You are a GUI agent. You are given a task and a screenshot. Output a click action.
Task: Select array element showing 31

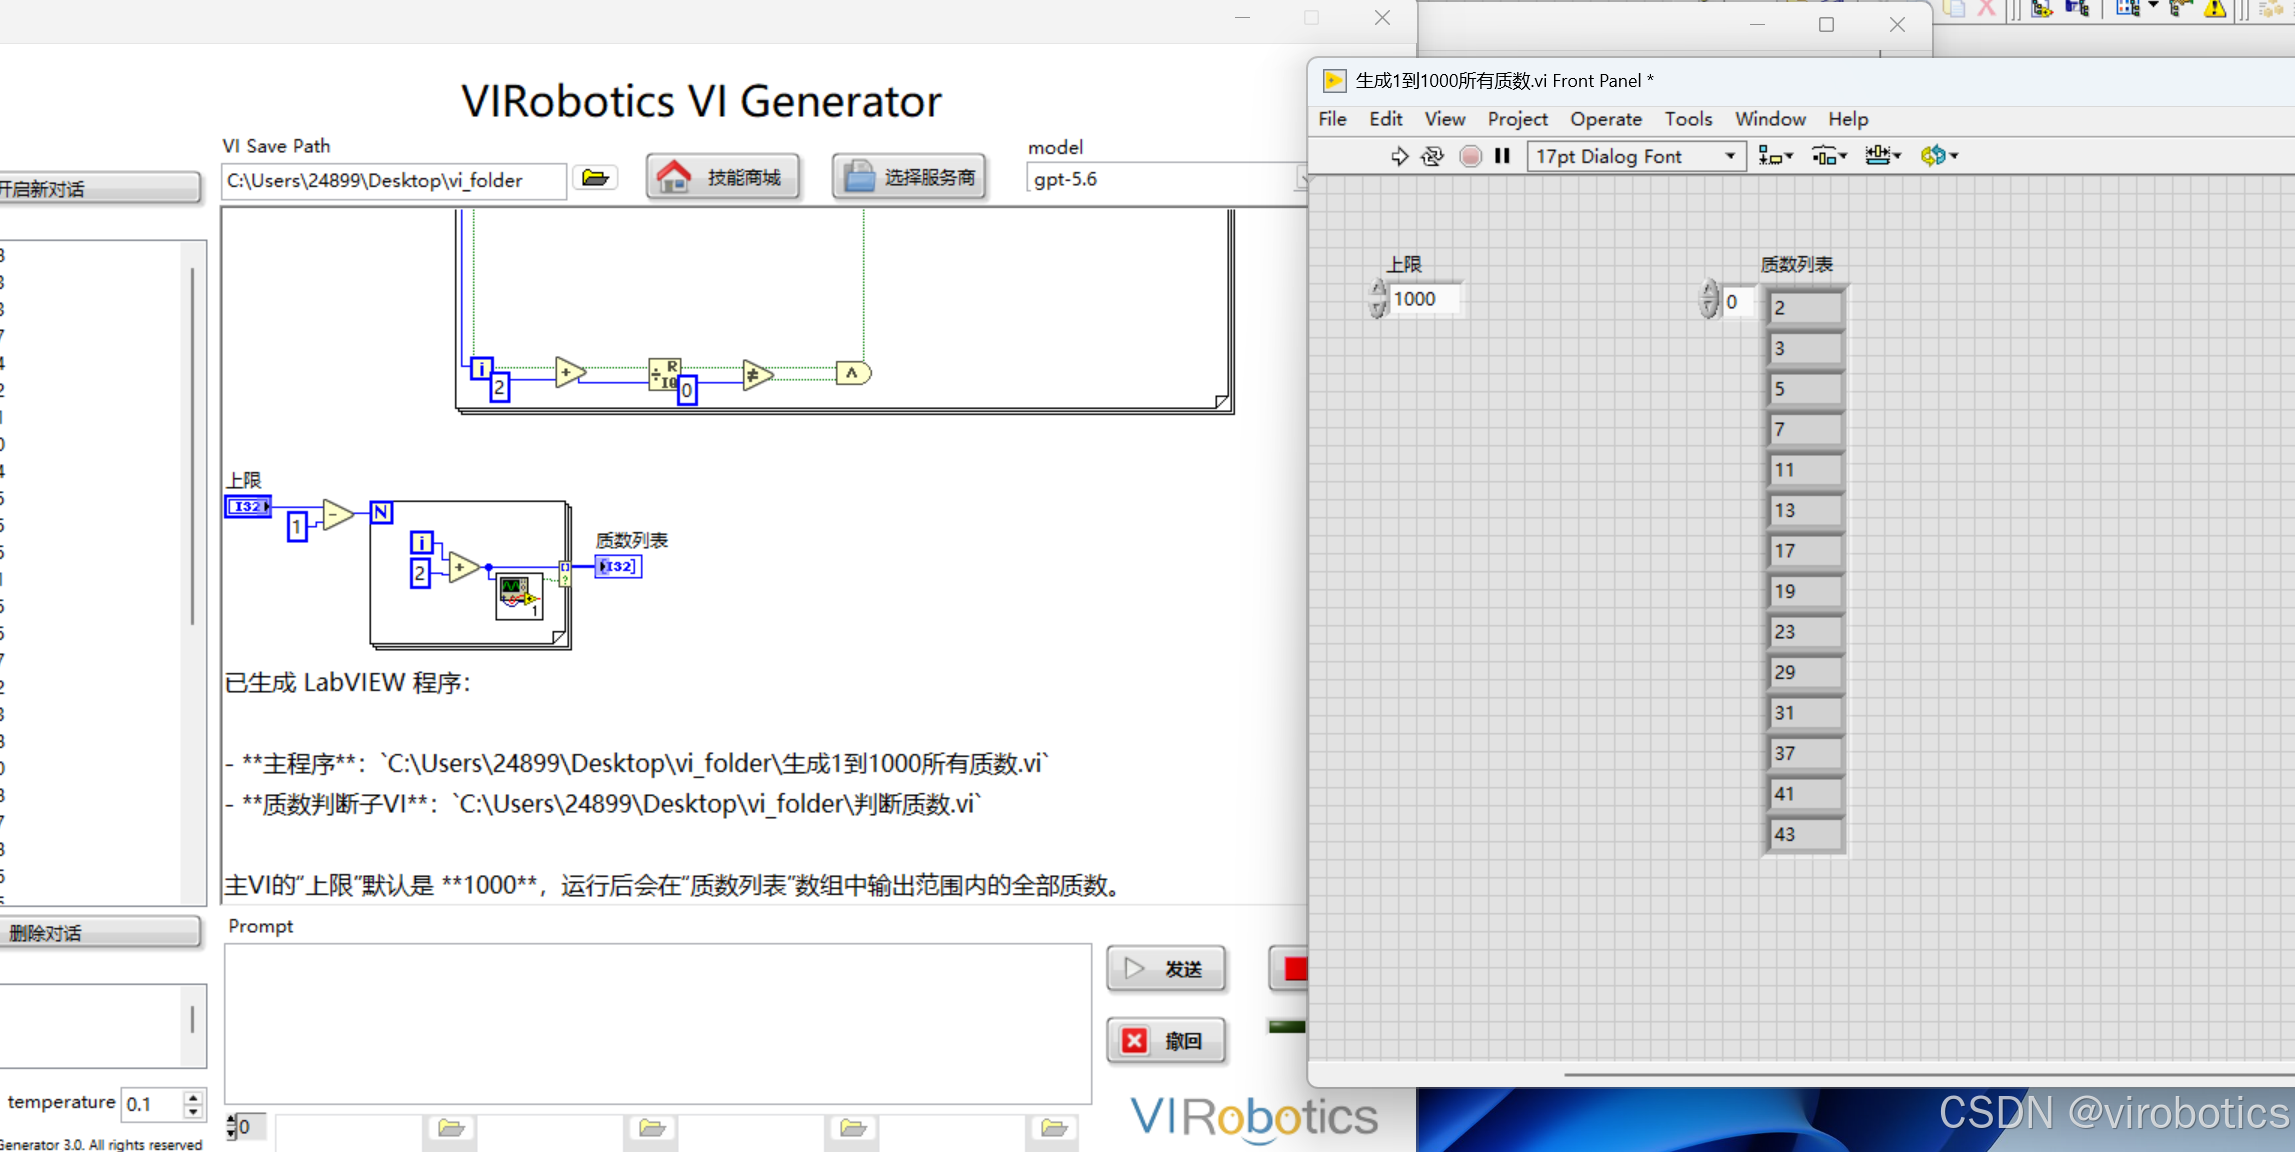coord(1806,713)
